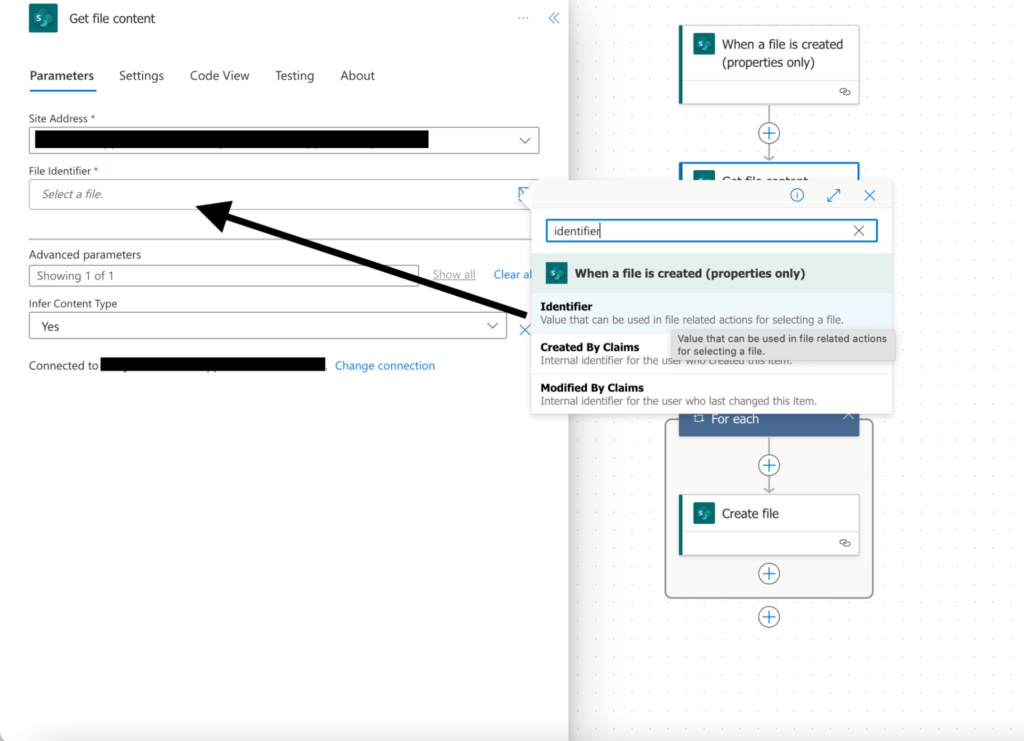Click the info icon on dynamic content panel
The image size is (1024, 741).
point(797,195)
